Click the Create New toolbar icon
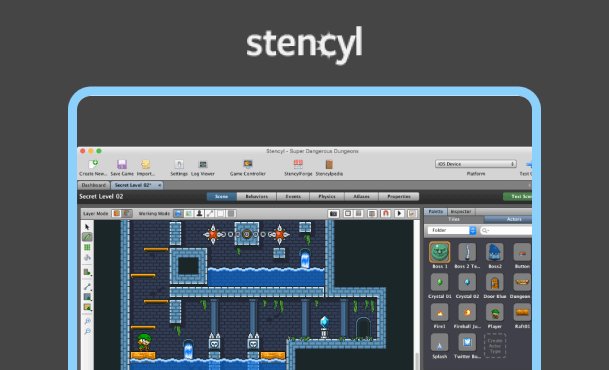Image resolution: width=609 pixels, height=370 pixels. [x=93, y=165]
